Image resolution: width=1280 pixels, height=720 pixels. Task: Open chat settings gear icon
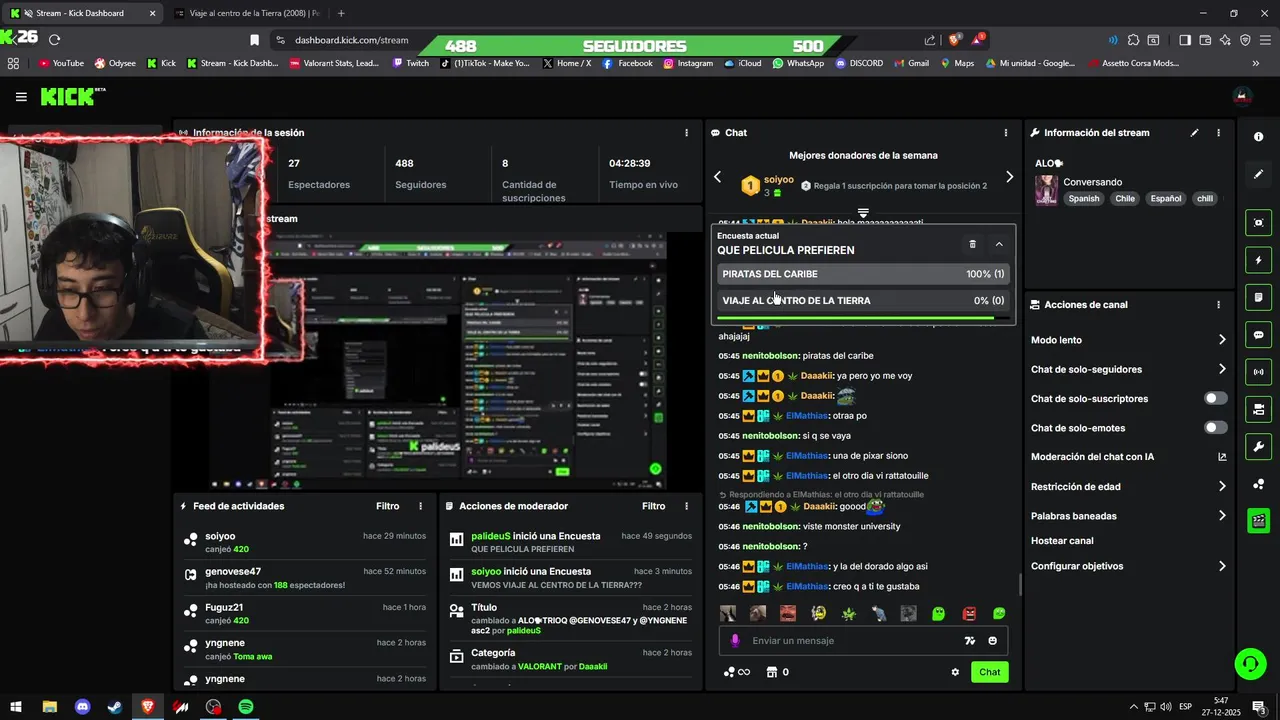point(955,672)
